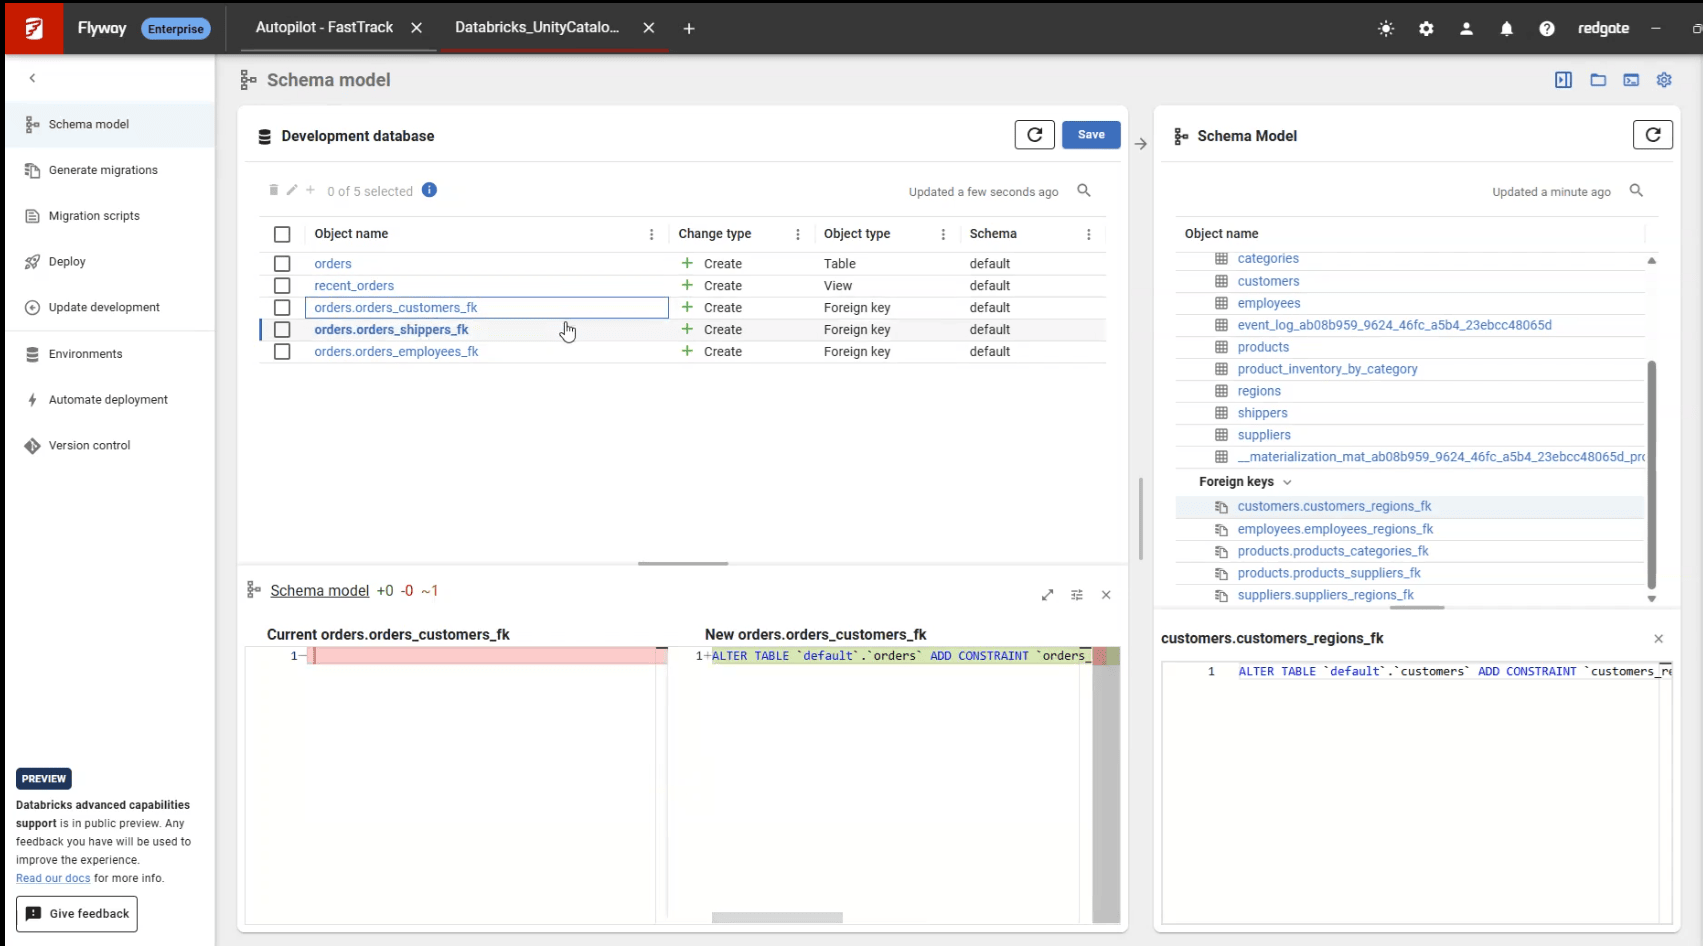Check the orders table checkbox

pyautogui.click(x=282, y=264)
